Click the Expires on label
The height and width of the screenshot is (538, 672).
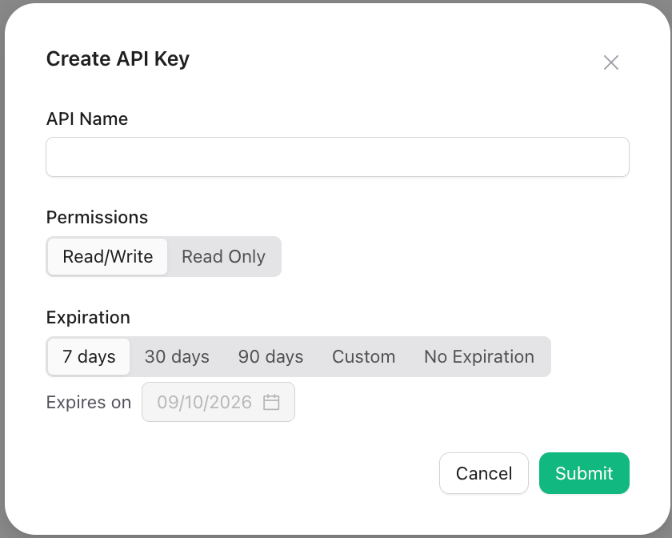click(89, 403)
